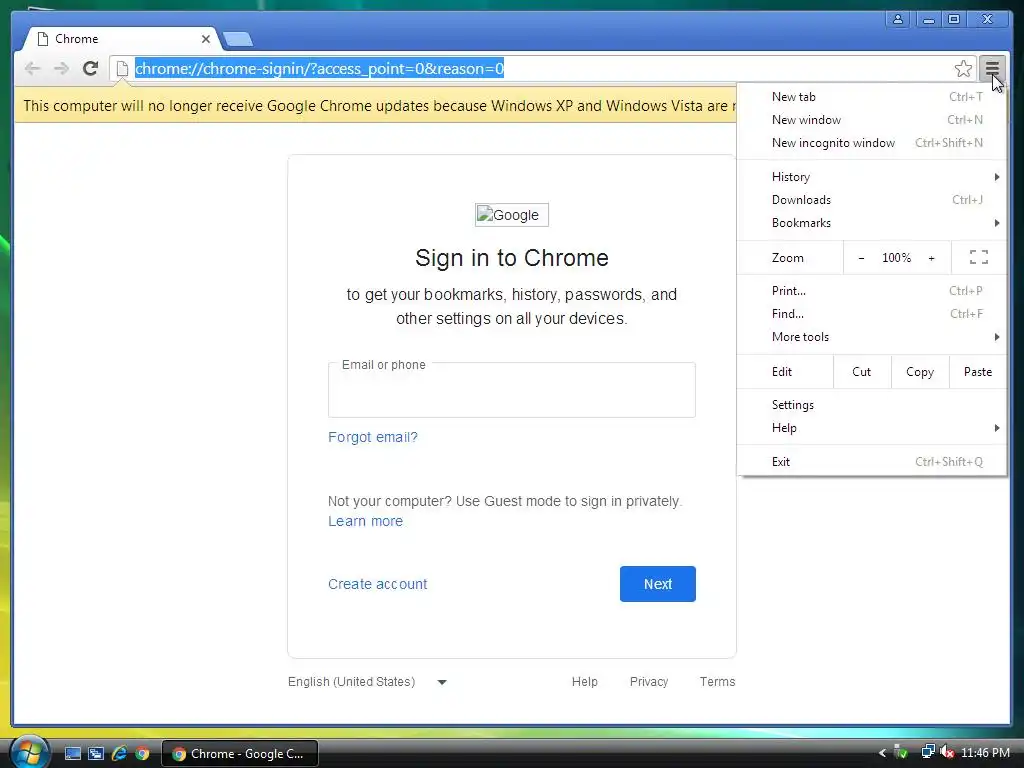
Task: Increase zoom with the plus button
Action: pos(931,258)
